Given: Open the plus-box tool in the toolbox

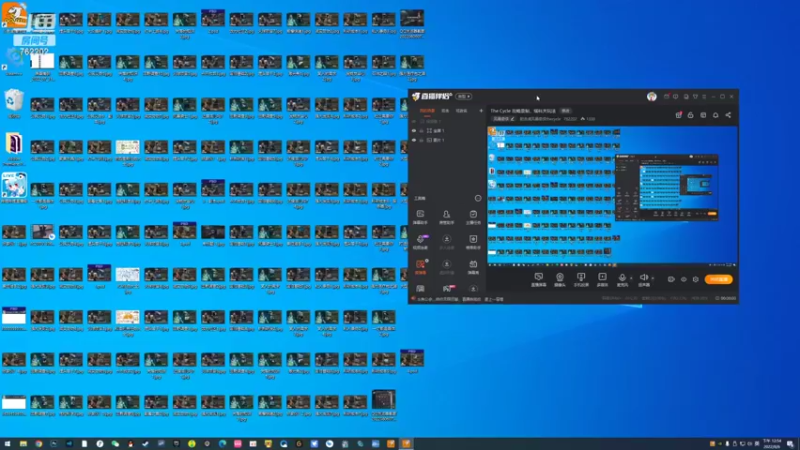Looking at the screenshot, I should pyautogui.click(x=473, y=242).
